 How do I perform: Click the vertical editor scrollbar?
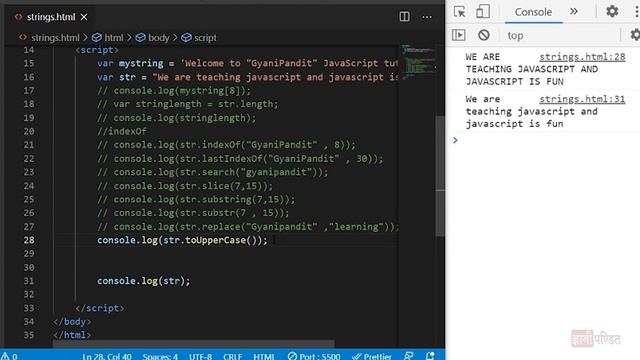click(x=440, y=176)
